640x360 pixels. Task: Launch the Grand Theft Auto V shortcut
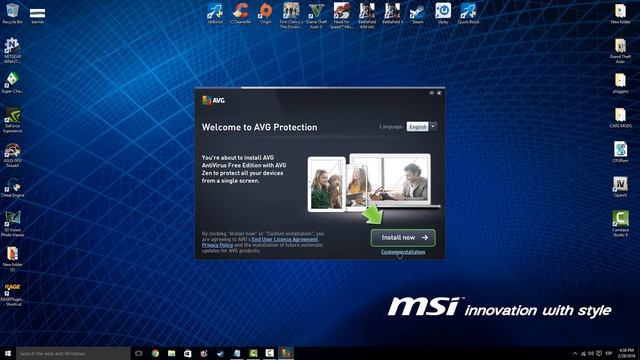(316, 16)
